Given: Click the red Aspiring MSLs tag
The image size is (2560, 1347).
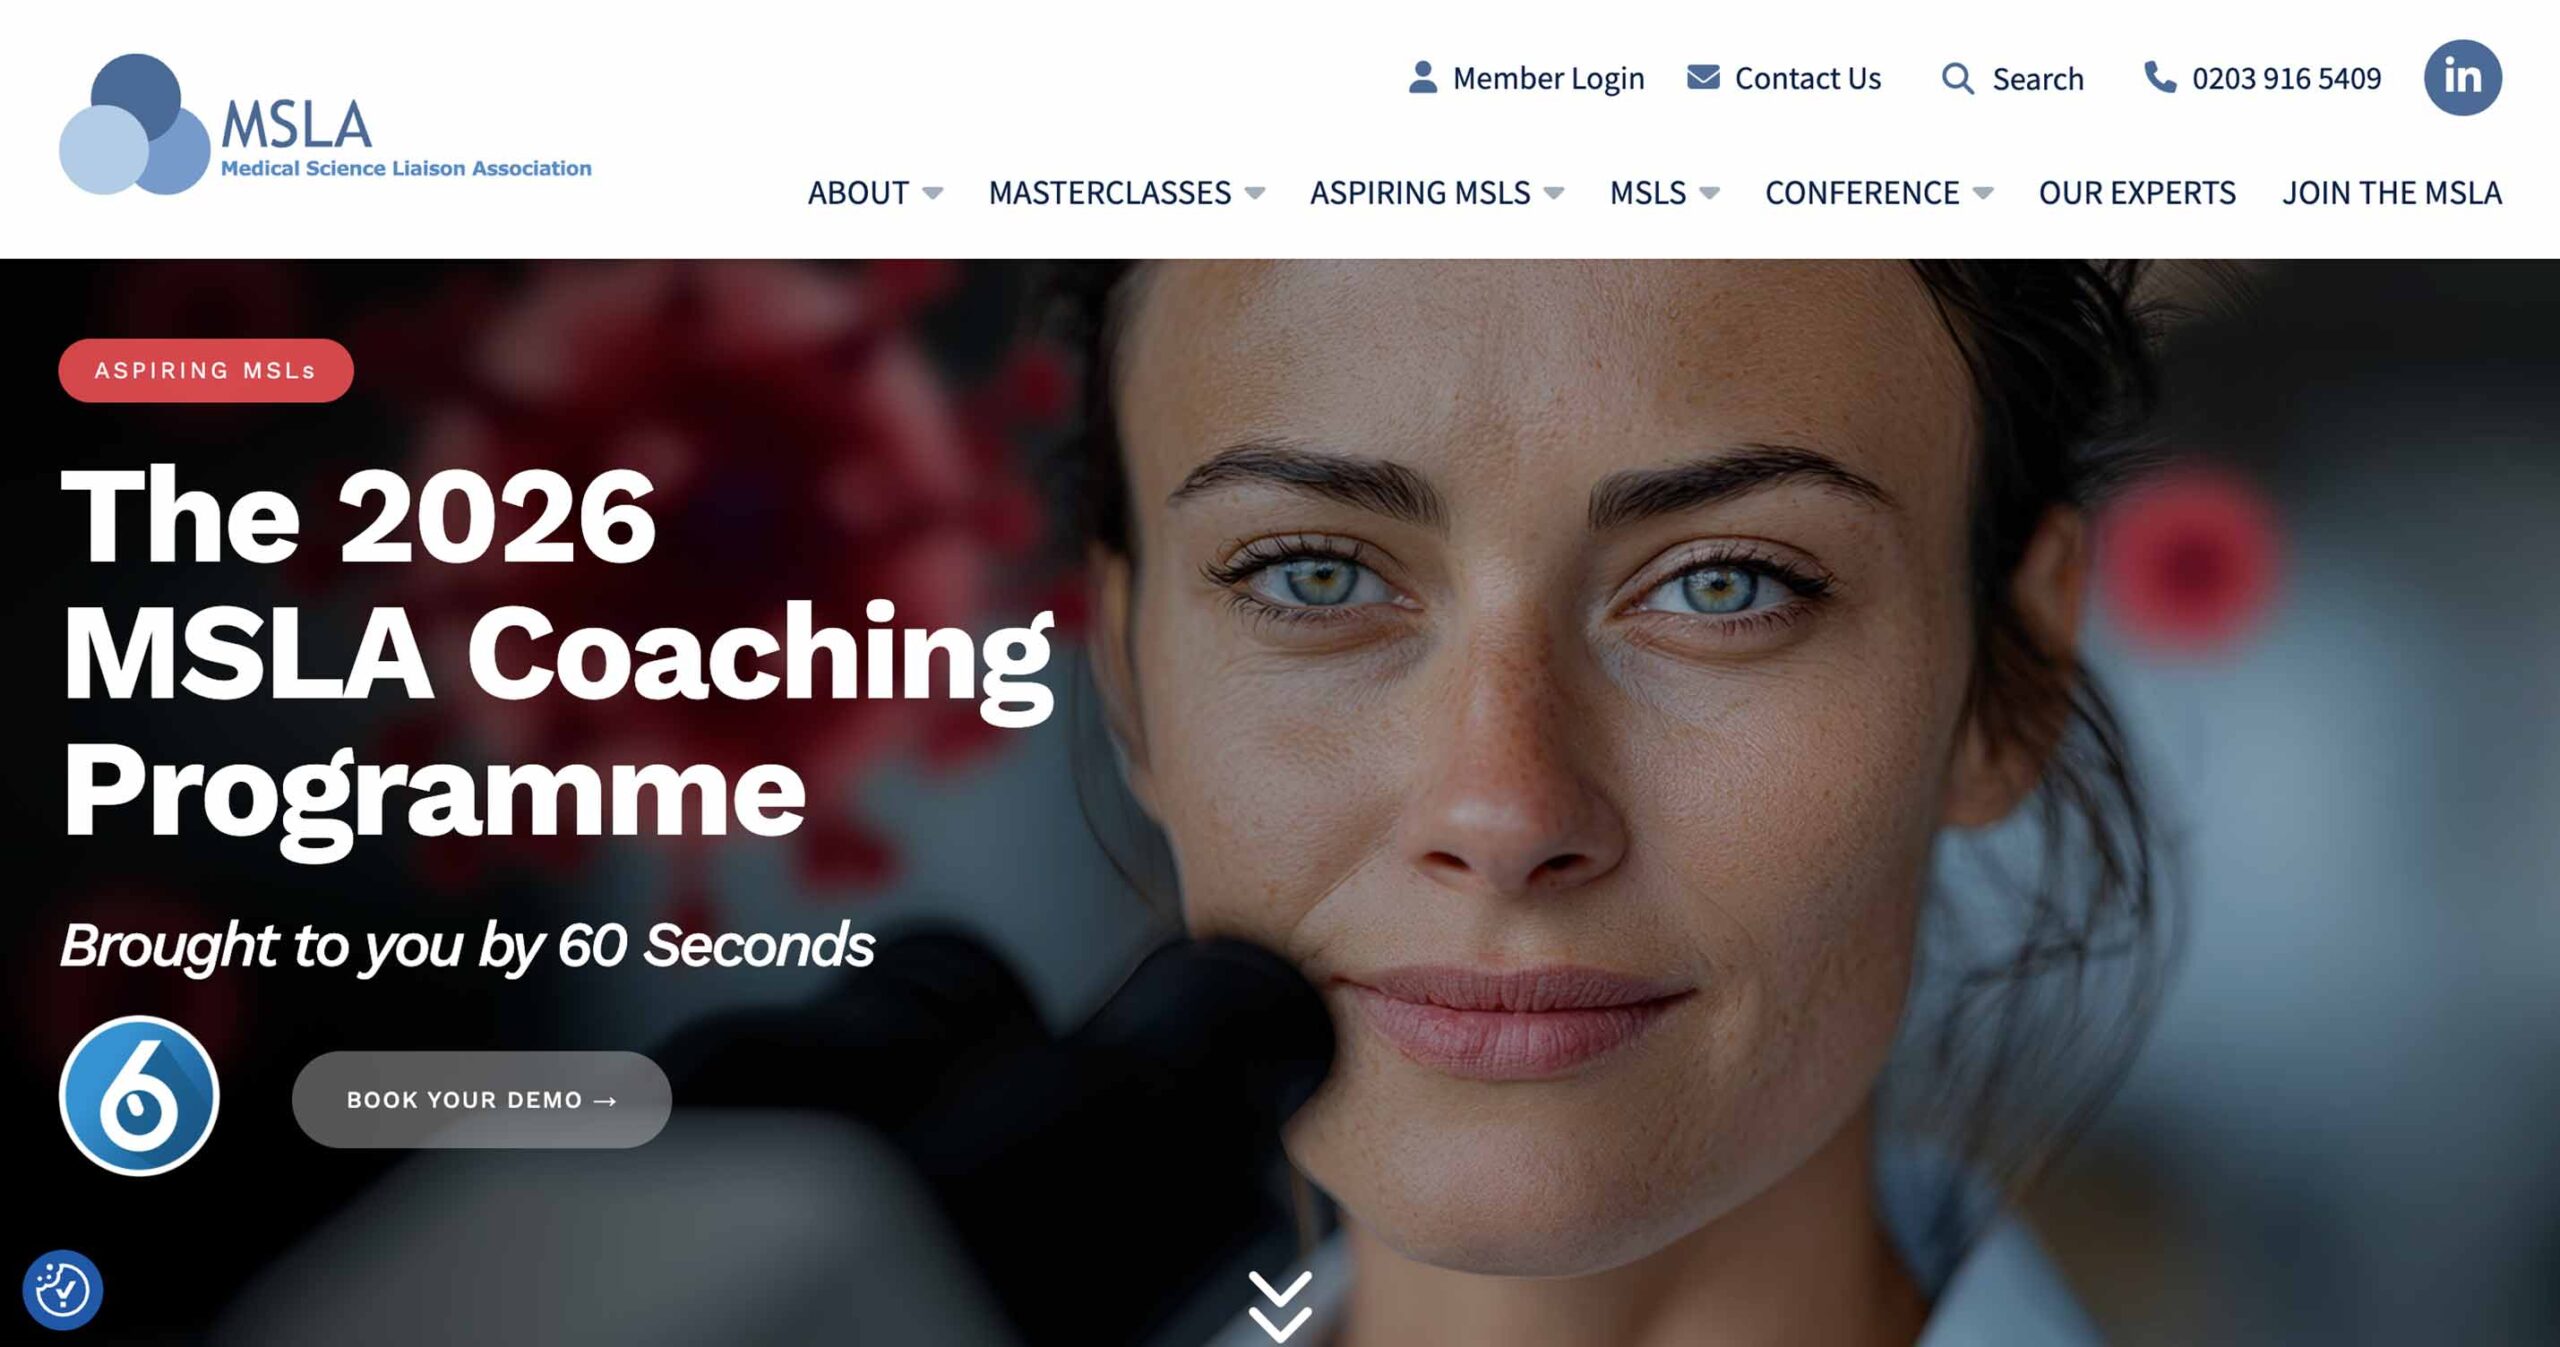Looking at the screenshot, I should pos(206,371).
